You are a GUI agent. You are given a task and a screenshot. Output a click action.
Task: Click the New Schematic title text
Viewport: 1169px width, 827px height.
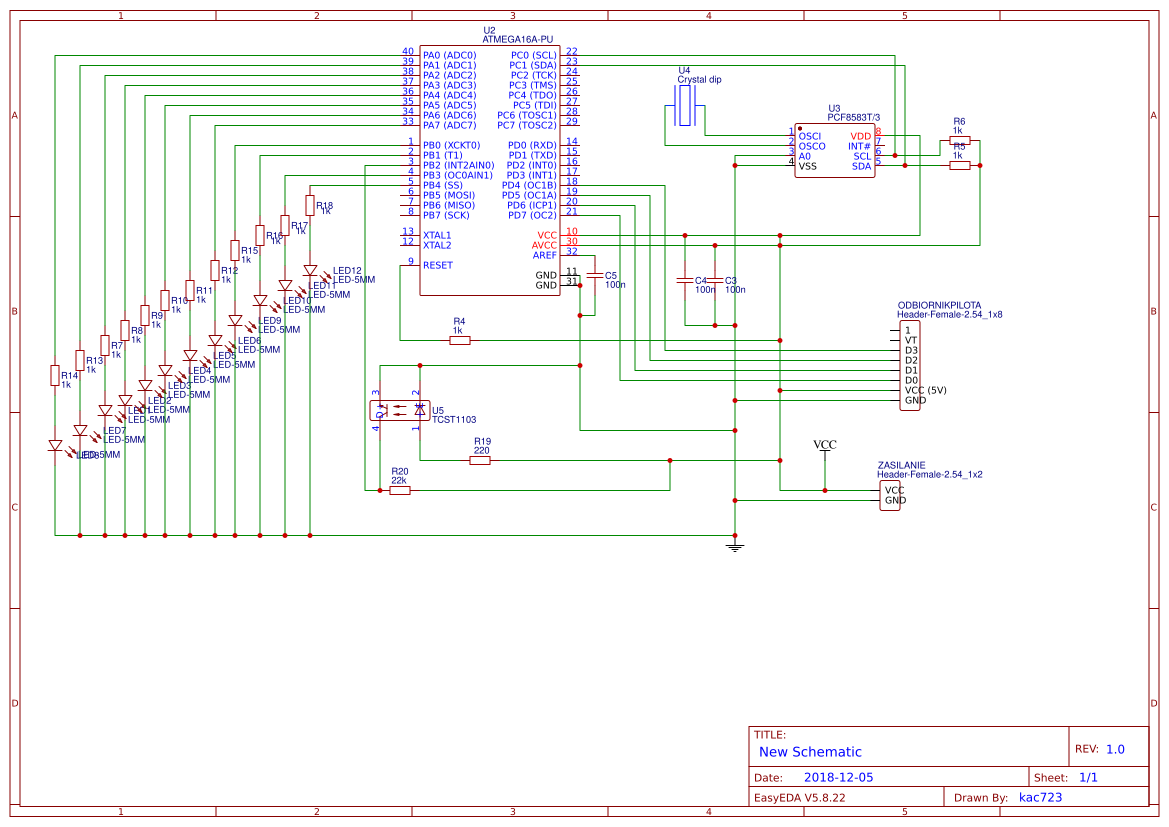point(810,752)
